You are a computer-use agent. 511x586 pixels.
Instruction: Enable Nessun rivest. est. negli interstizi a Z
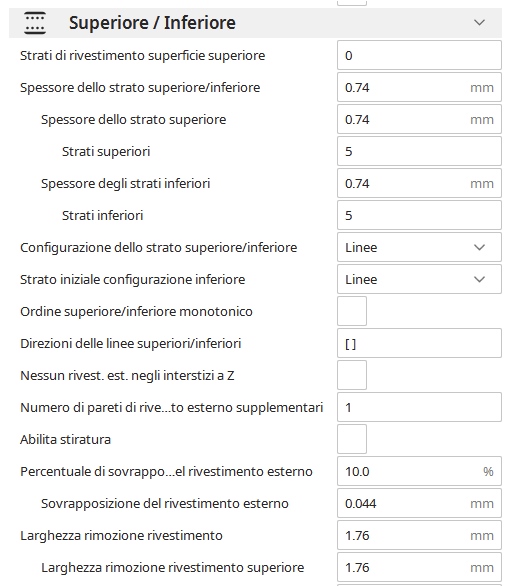(352, 375)
